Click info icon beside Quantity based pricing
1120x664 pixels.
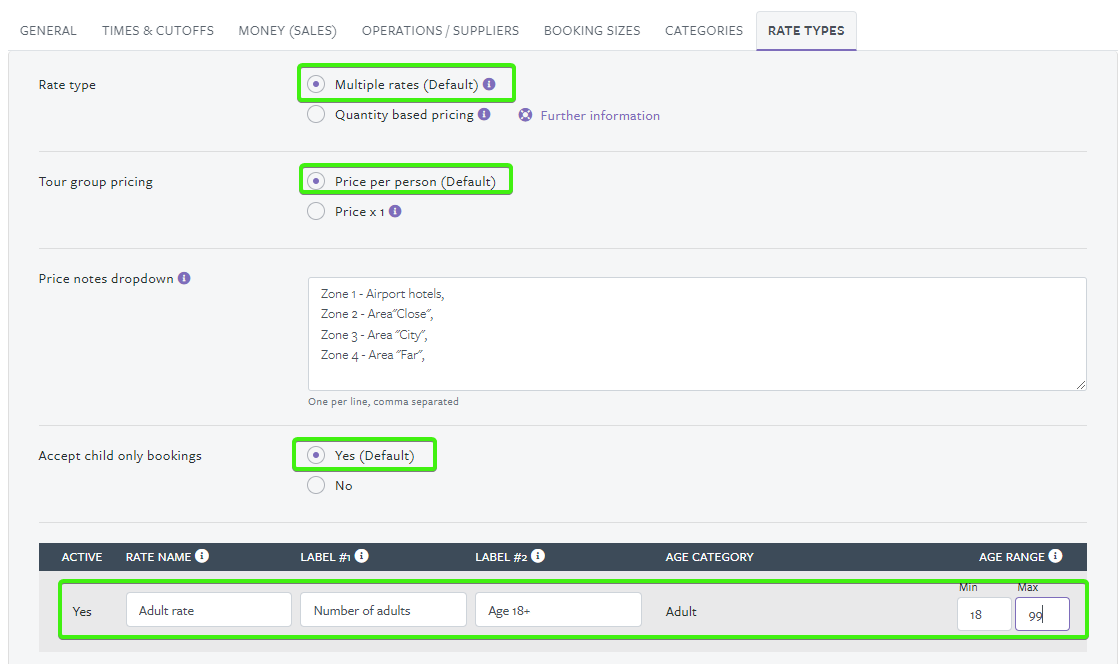tap(484, 114)
